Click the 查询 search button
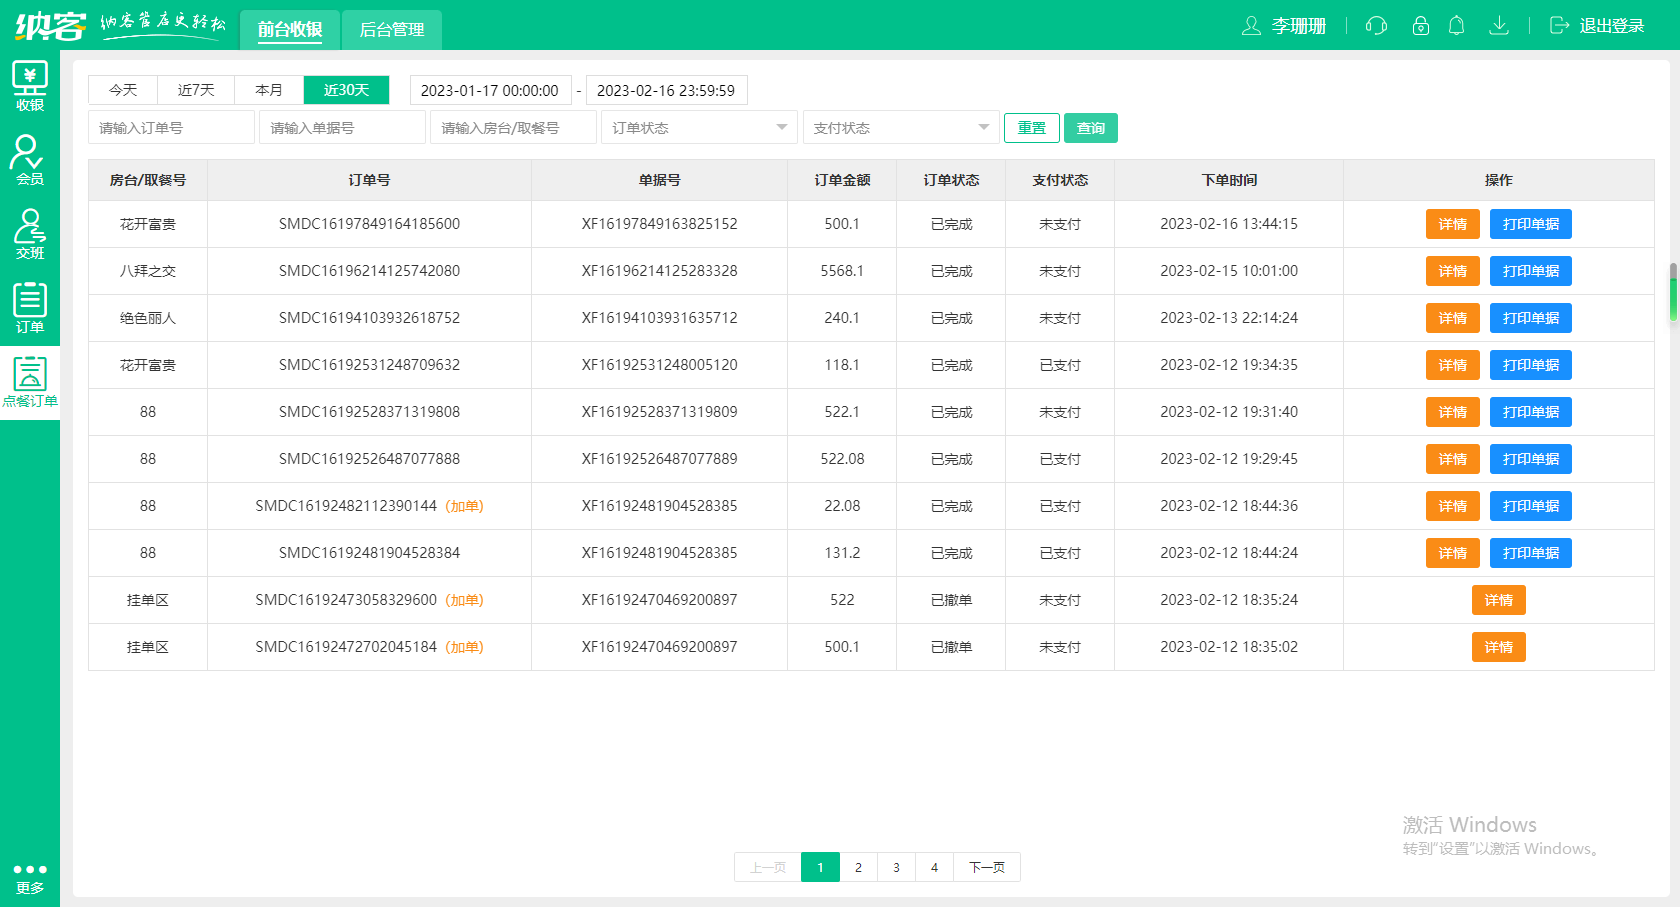1680x907 pixels. tap(1090, 128)
